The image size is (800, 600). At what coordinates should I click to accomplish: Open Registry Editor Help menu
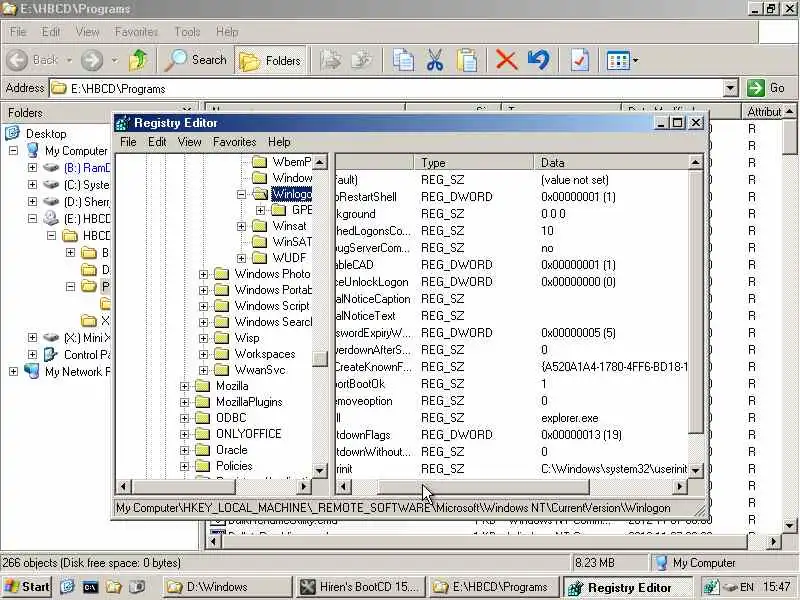tap(279, 142)
